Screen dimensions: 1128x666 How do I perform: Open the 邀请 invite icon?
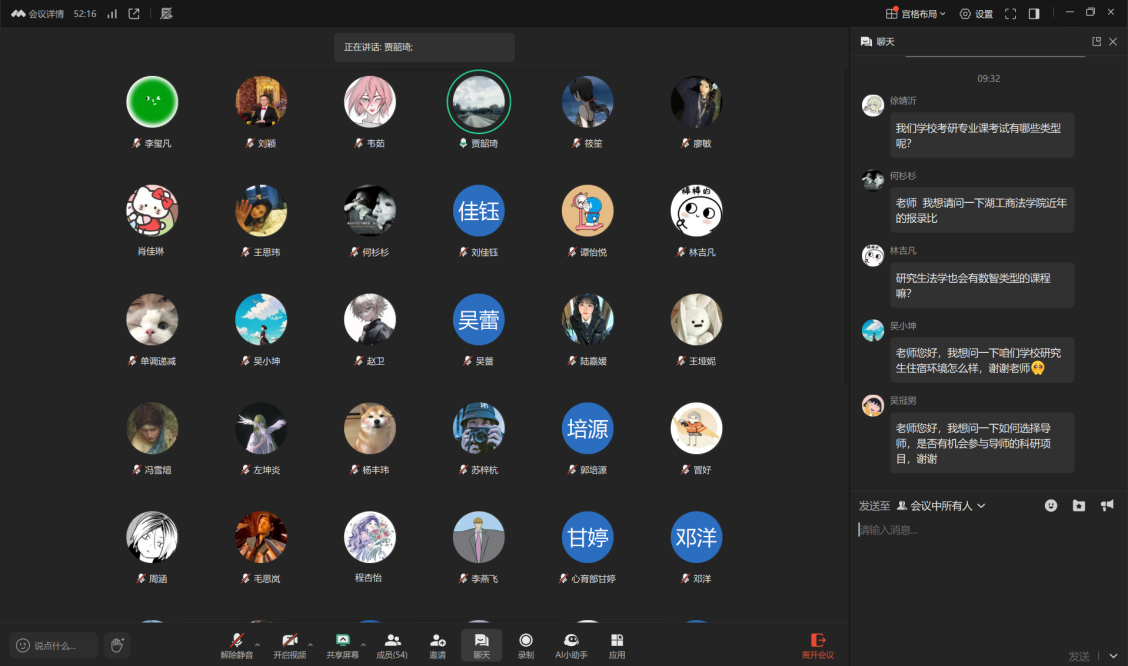point(437,645)
